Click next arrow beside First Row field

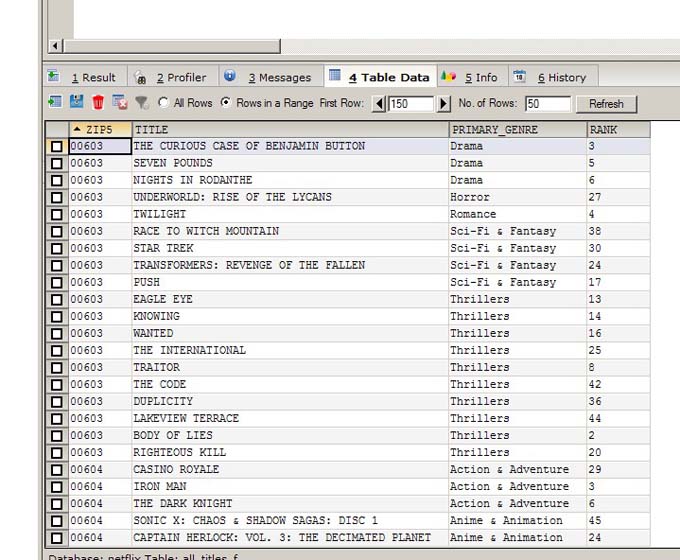click(443, 104)
